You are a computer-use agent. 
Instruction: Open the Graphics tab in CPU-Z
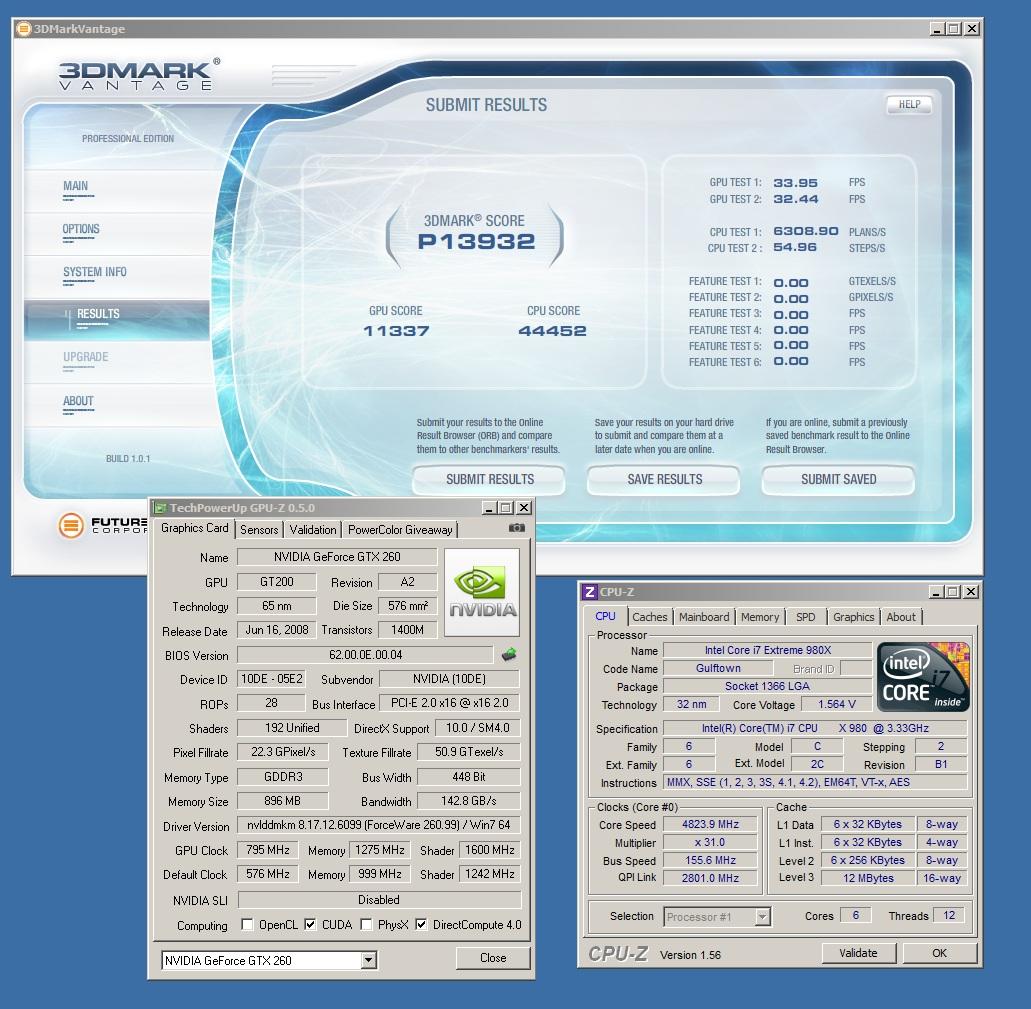[853, 617]
